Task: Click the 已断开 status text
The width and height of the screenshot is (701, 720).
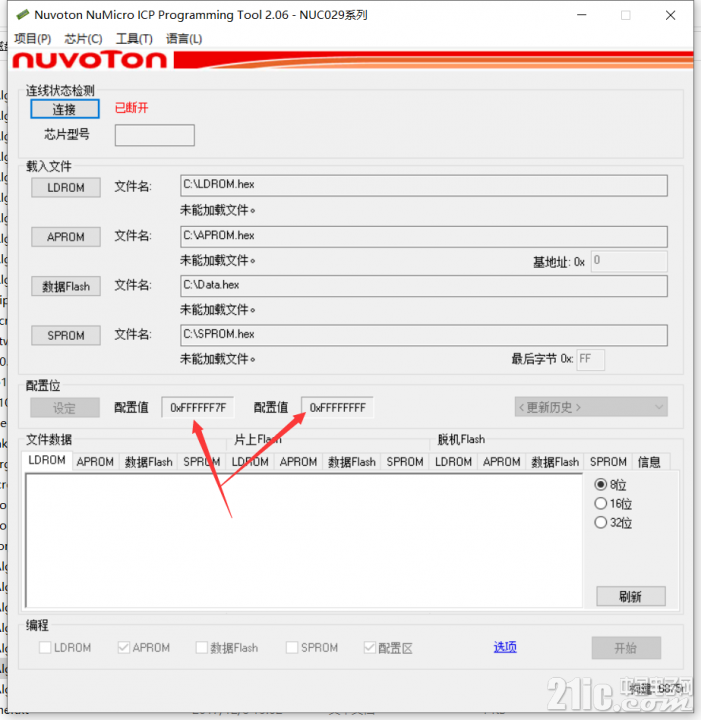Action: (131, 108)
